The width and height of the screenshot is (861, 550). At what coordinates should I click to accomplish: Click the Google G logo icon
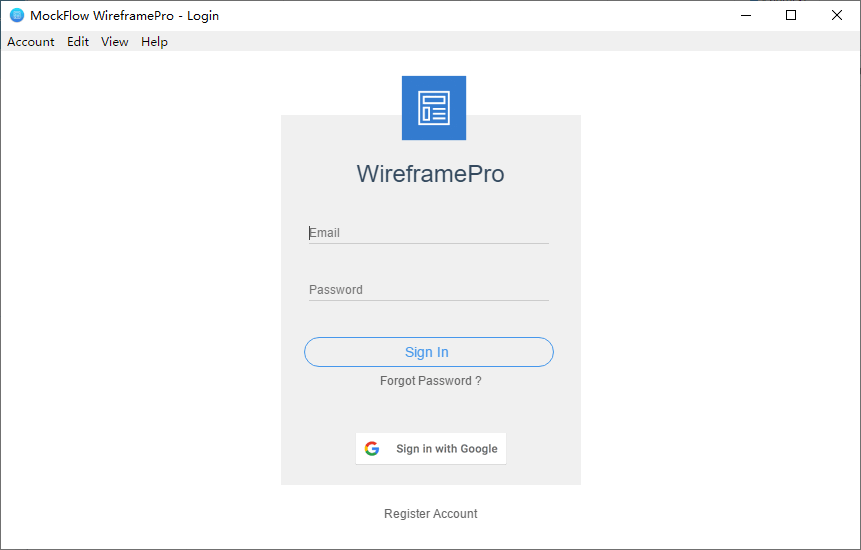click(372, 449)
